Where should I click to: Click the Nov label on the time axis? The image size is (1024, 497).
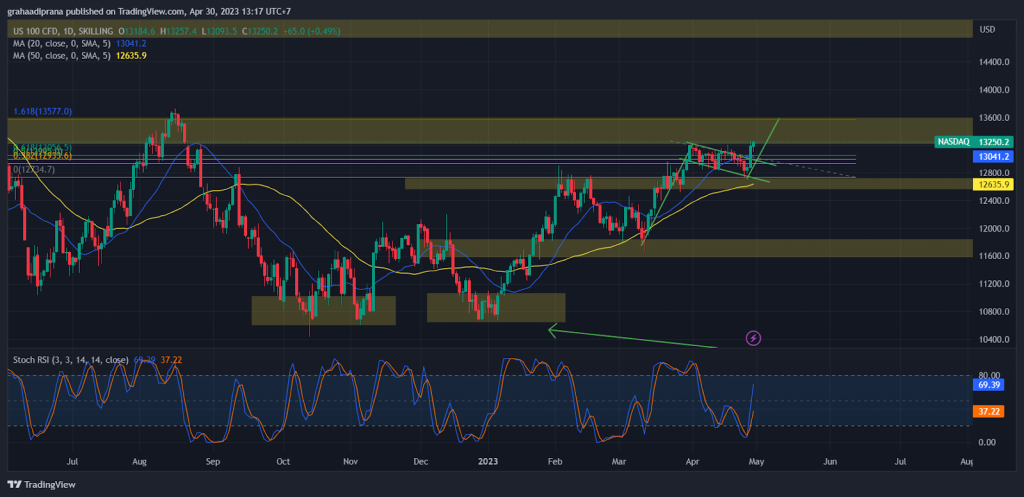point(351,461)
